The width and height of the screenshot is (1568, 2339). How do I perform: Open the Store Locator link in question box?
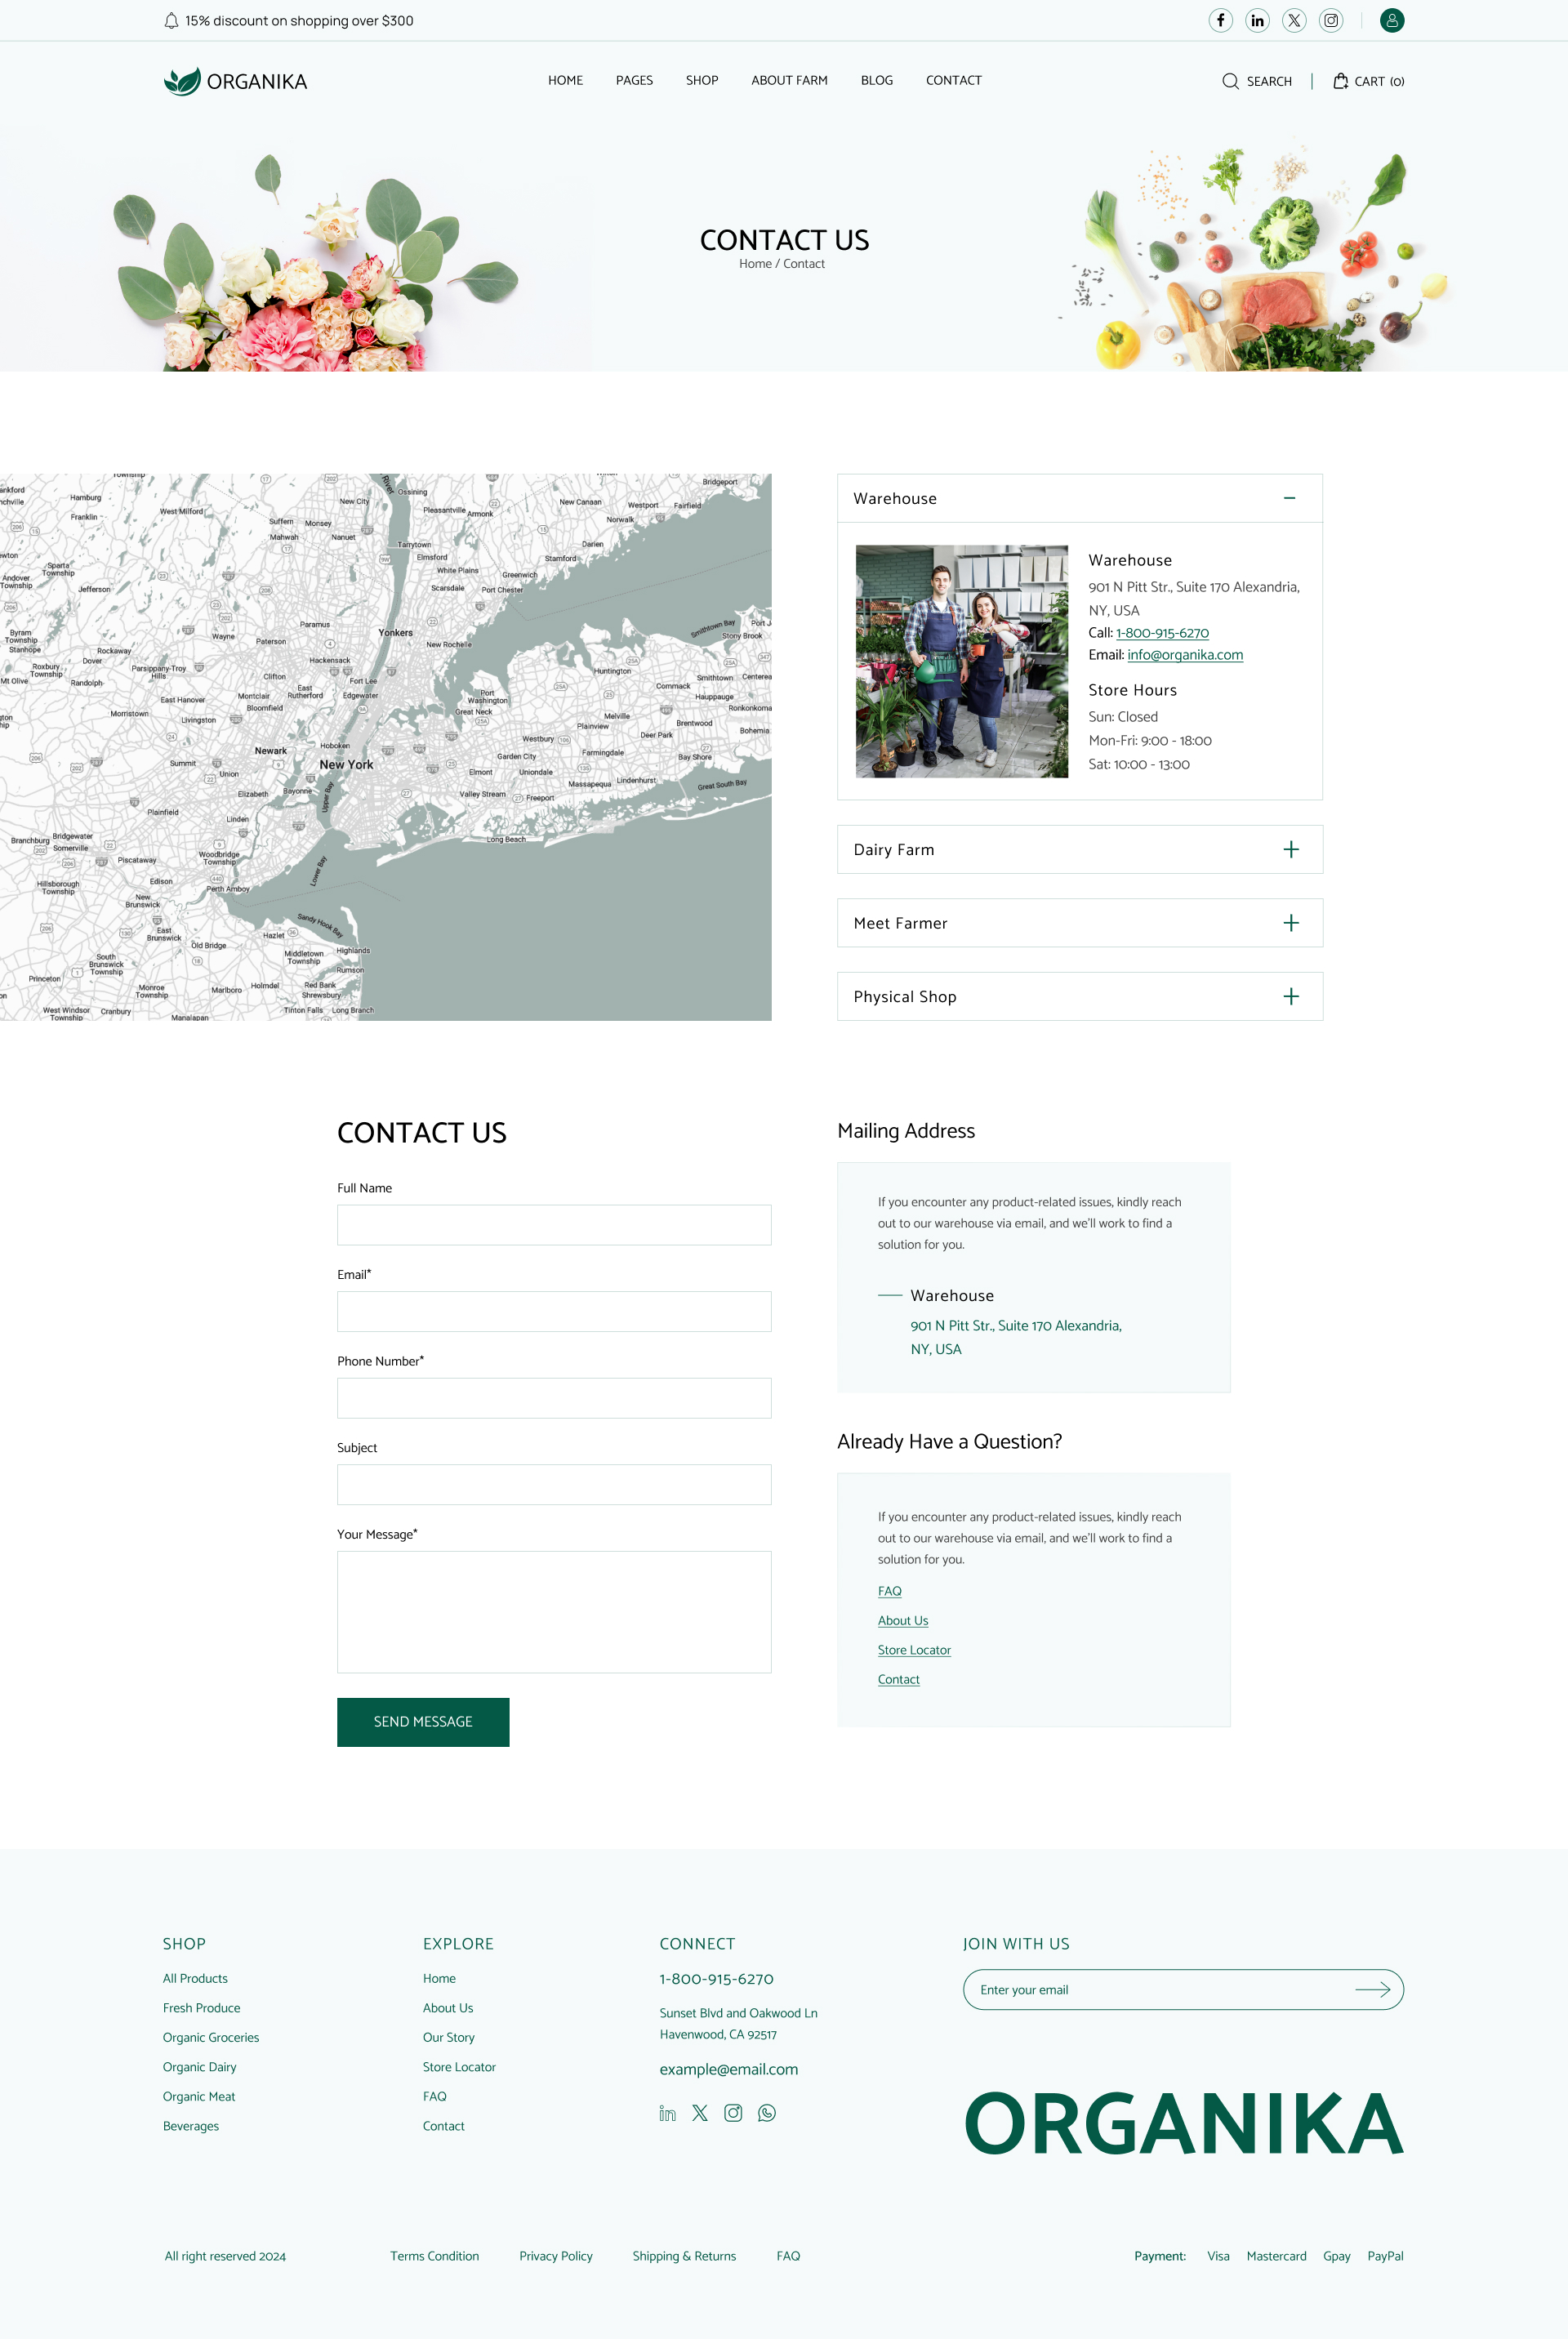pyautogui.click(x=913, y=1650)
